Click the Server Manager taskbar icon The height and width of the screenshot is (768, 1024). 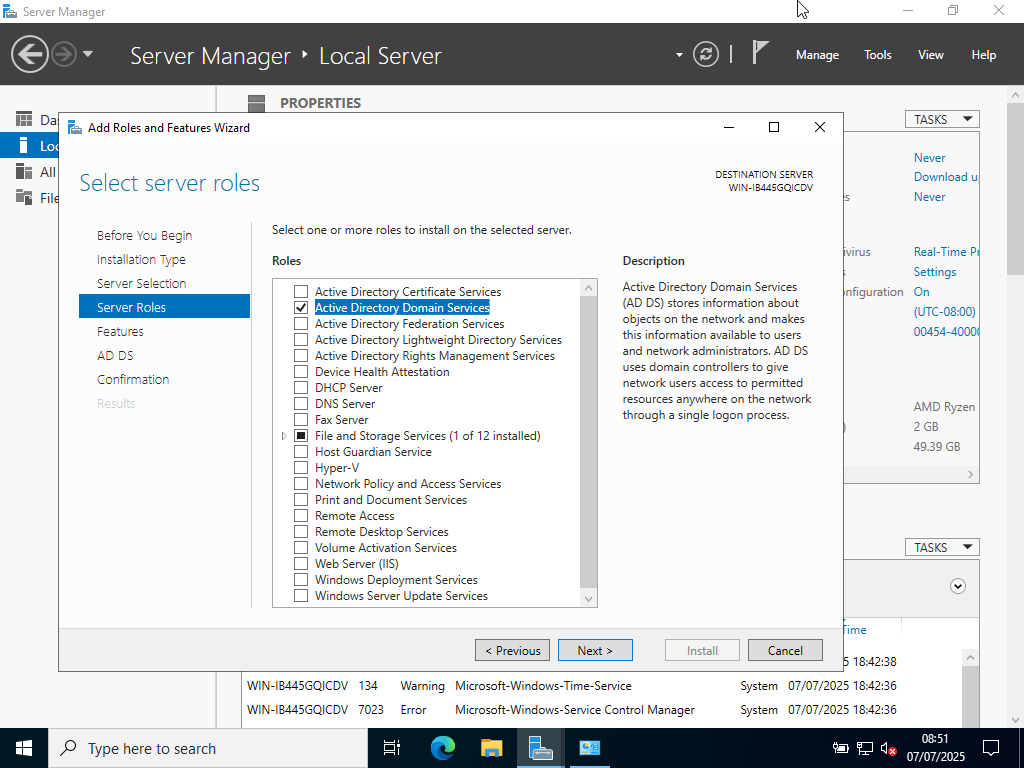click(540, 748)
